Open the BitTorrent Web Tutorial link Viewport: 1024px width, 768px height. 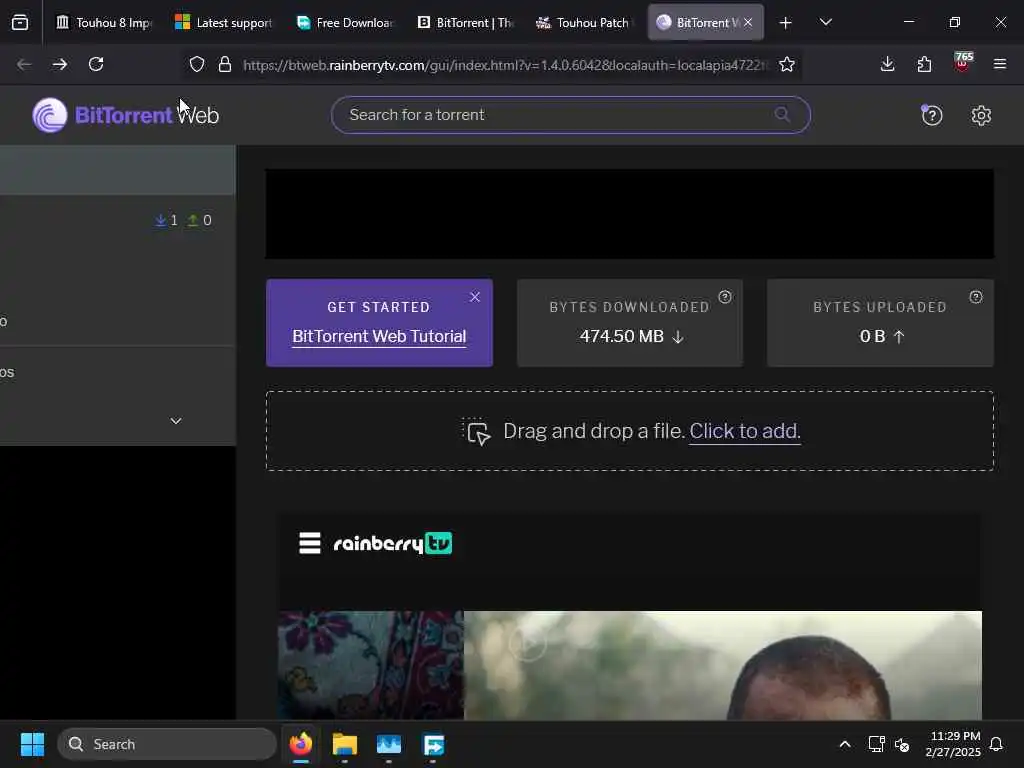pos(379,336)
